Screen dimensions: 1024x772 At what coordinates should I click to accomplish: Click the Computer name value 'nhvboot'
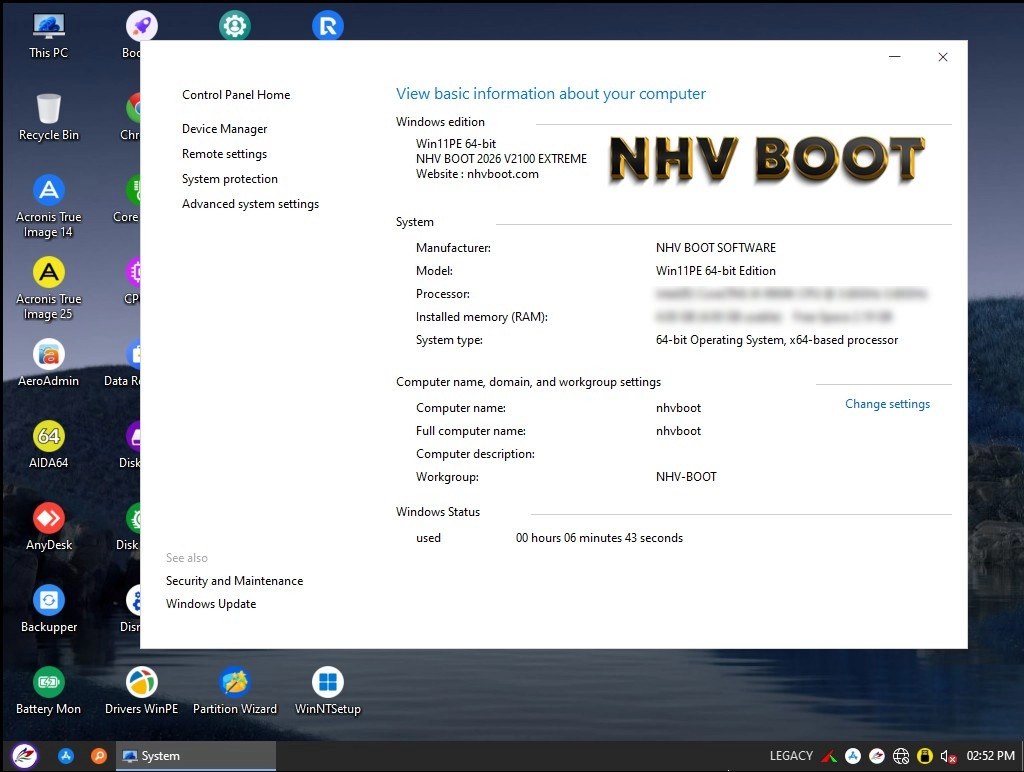pos(678,408)
